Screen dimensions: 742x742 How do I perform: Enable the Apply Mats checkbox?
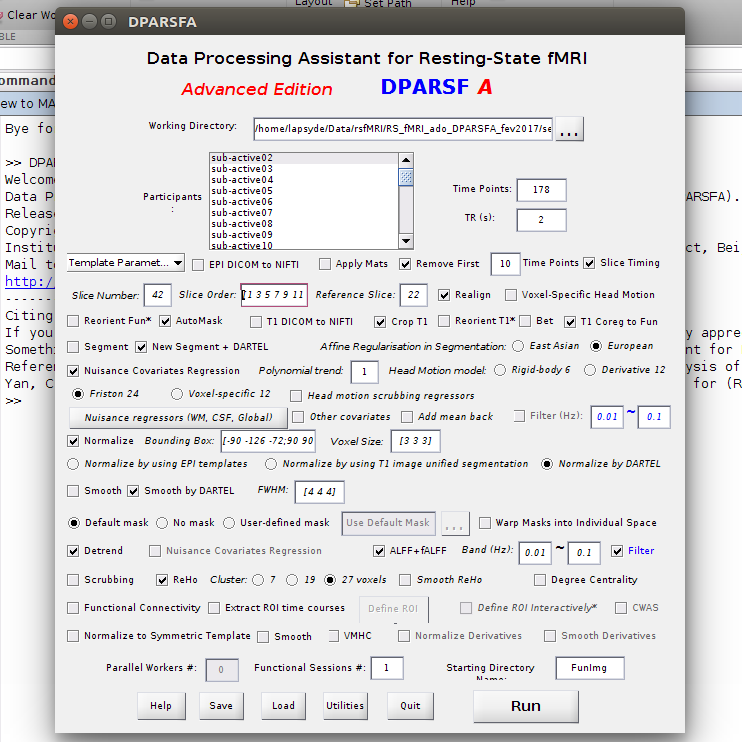pyautogui.click(x=325, y=264)
